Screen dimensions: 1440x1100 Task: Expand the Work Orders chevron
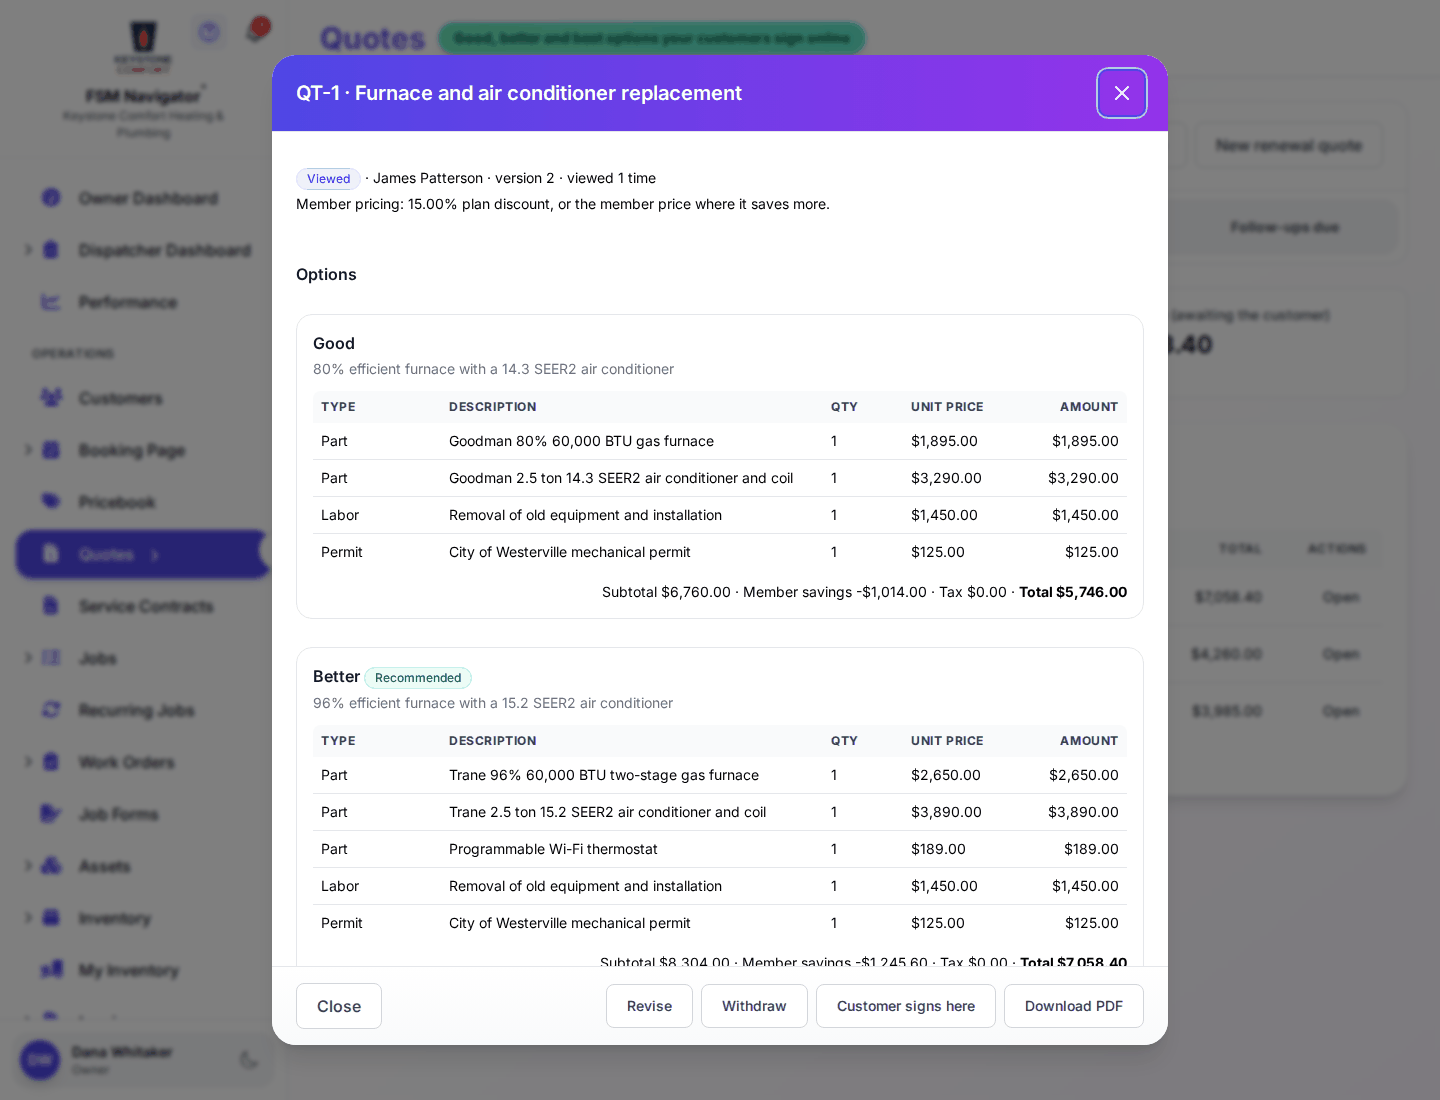pyautogui.click(x=28, y=762)
